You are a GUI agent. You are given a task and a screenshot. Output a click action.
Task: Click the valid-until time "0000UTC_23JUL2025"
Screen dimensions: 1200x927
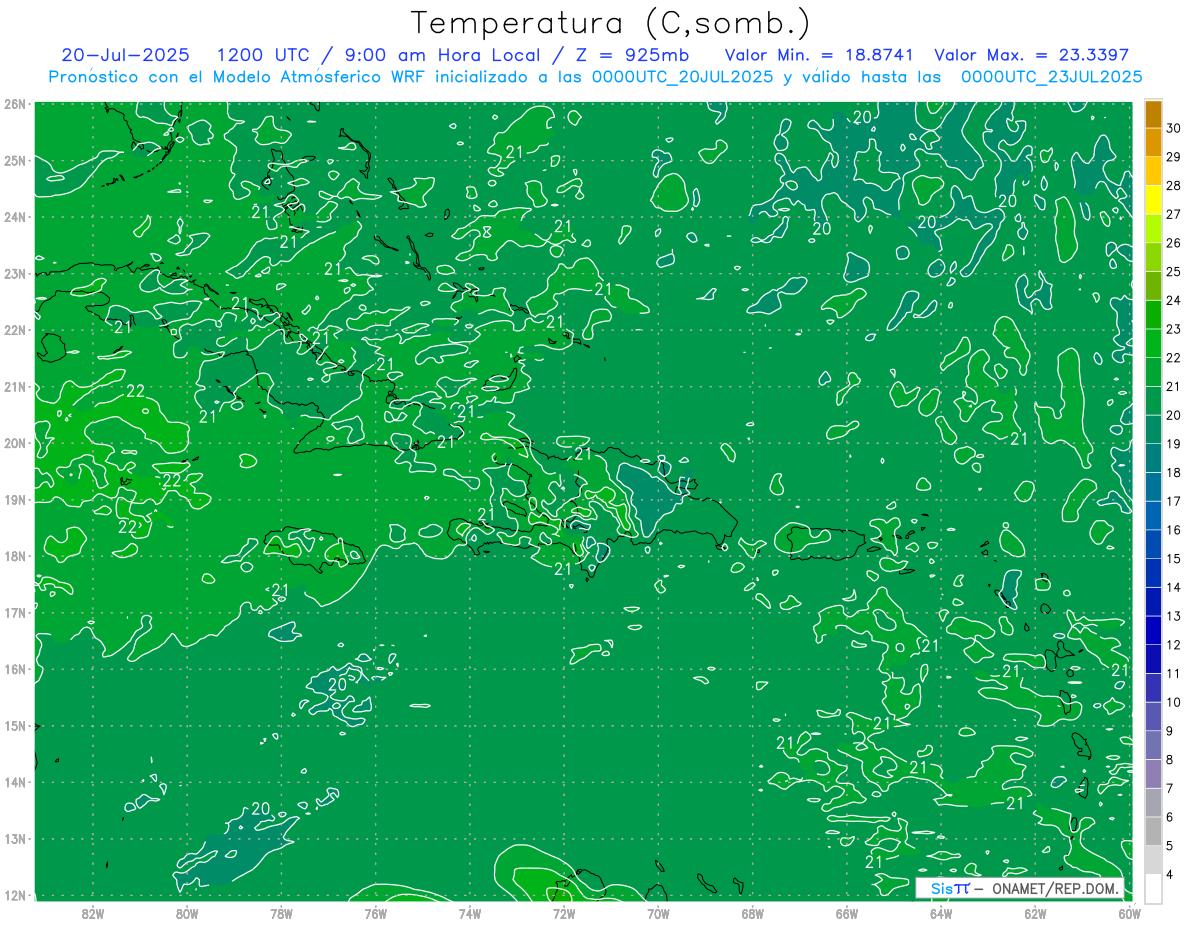coord(1052,76)
